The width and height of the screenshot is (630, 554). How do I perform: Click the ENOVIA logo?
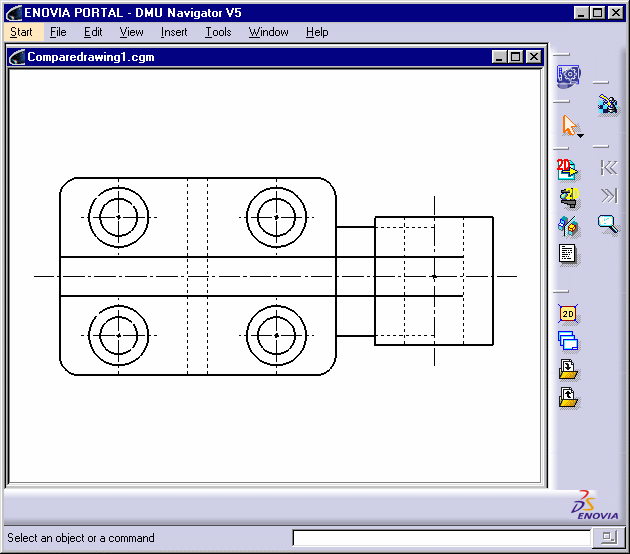[595, 505]
